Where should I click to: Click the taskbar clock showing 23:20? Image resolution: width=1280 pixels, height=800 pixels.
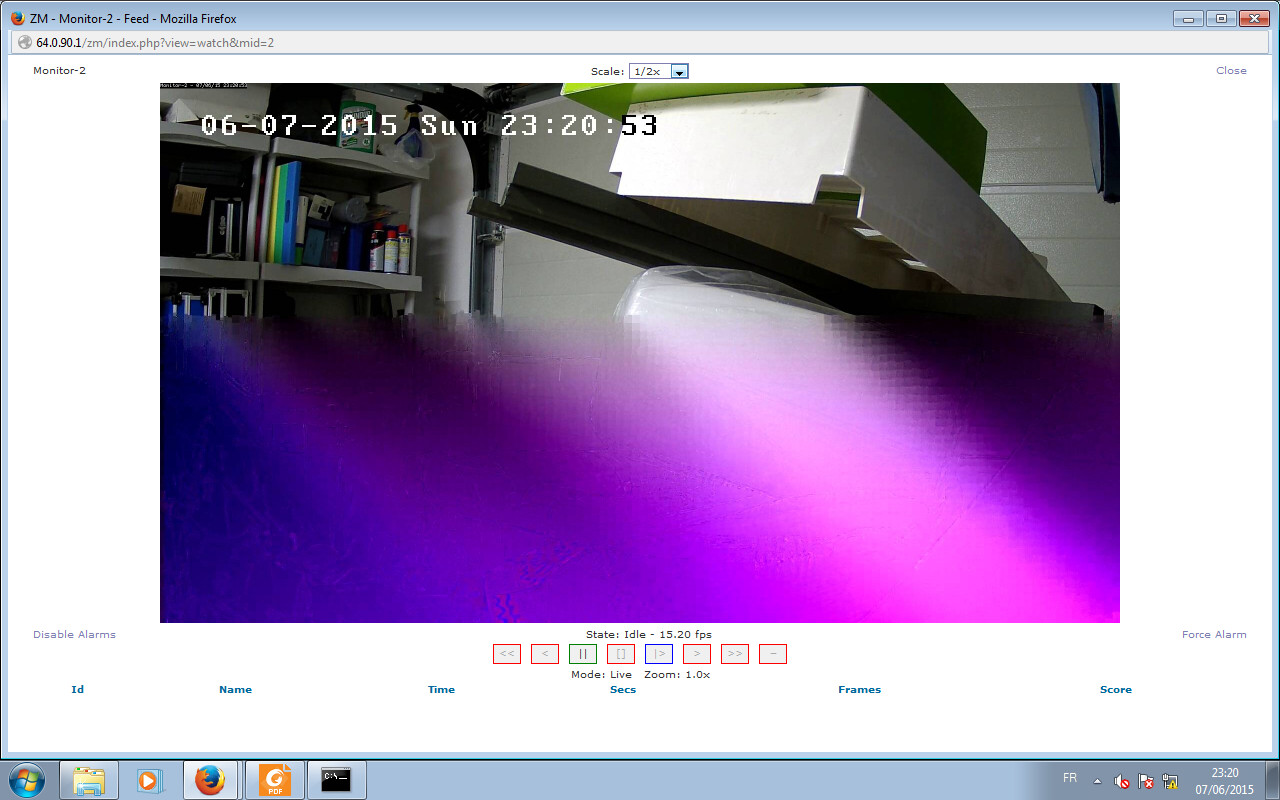pos(1224,781)
